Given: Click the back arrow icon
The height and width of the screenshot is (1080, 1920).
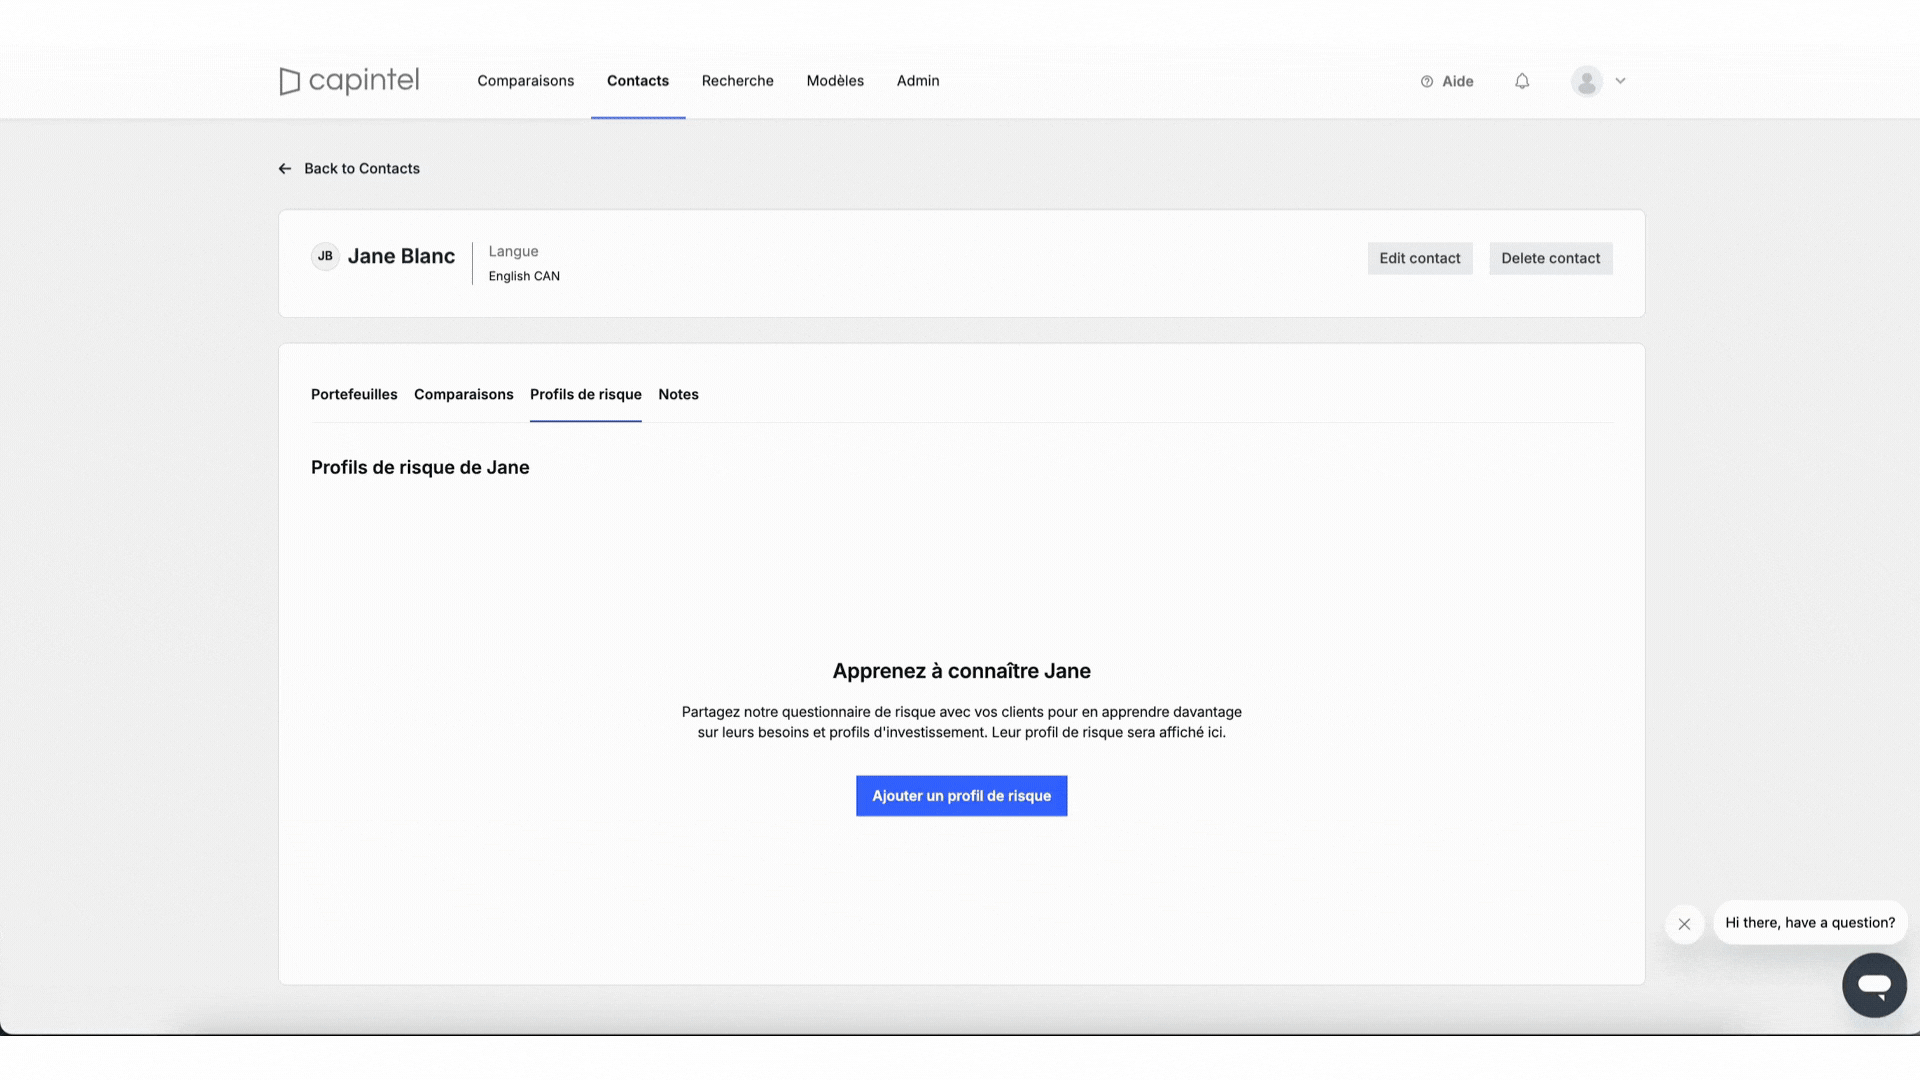Looking at the screenshot, I should [285, 169].
